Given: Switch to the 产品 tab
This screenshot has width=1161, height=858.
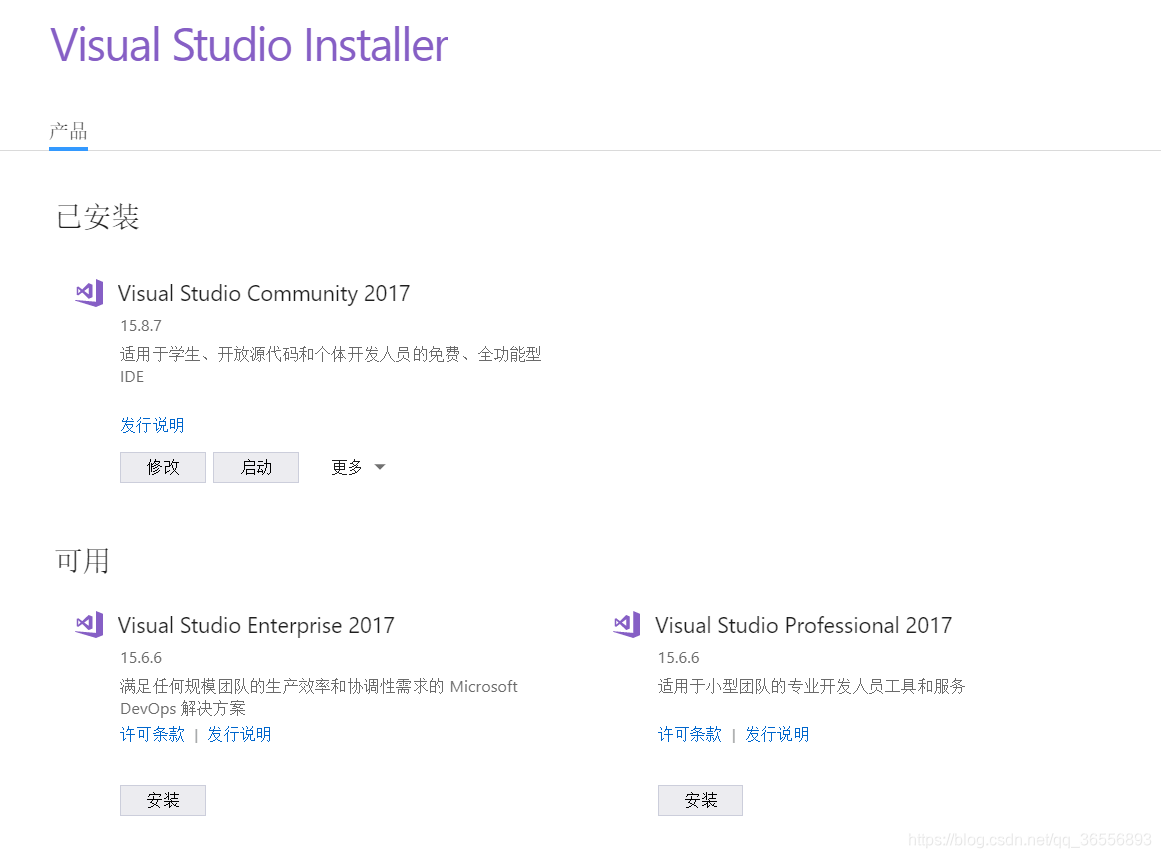Looking at the screenshot, I should pyautogui.click(x=68, y=132).
